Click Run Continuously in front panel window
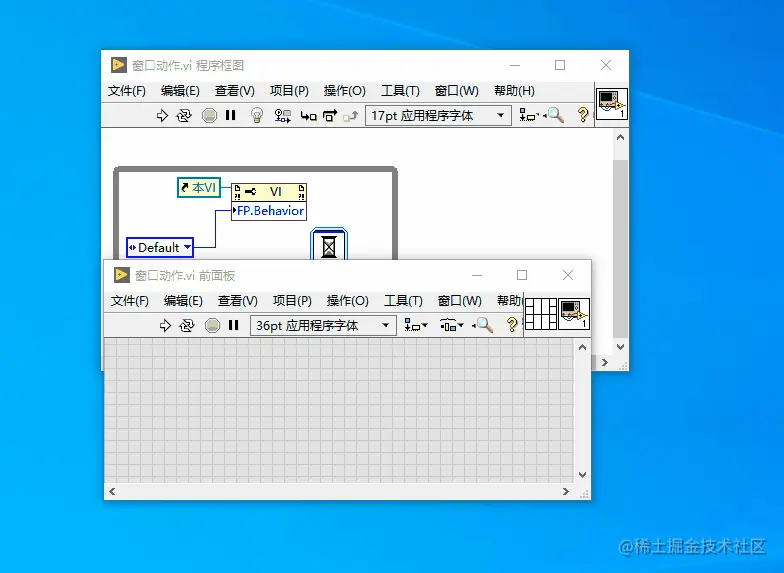Screen dimensions: 784x573 click(186, 326)
